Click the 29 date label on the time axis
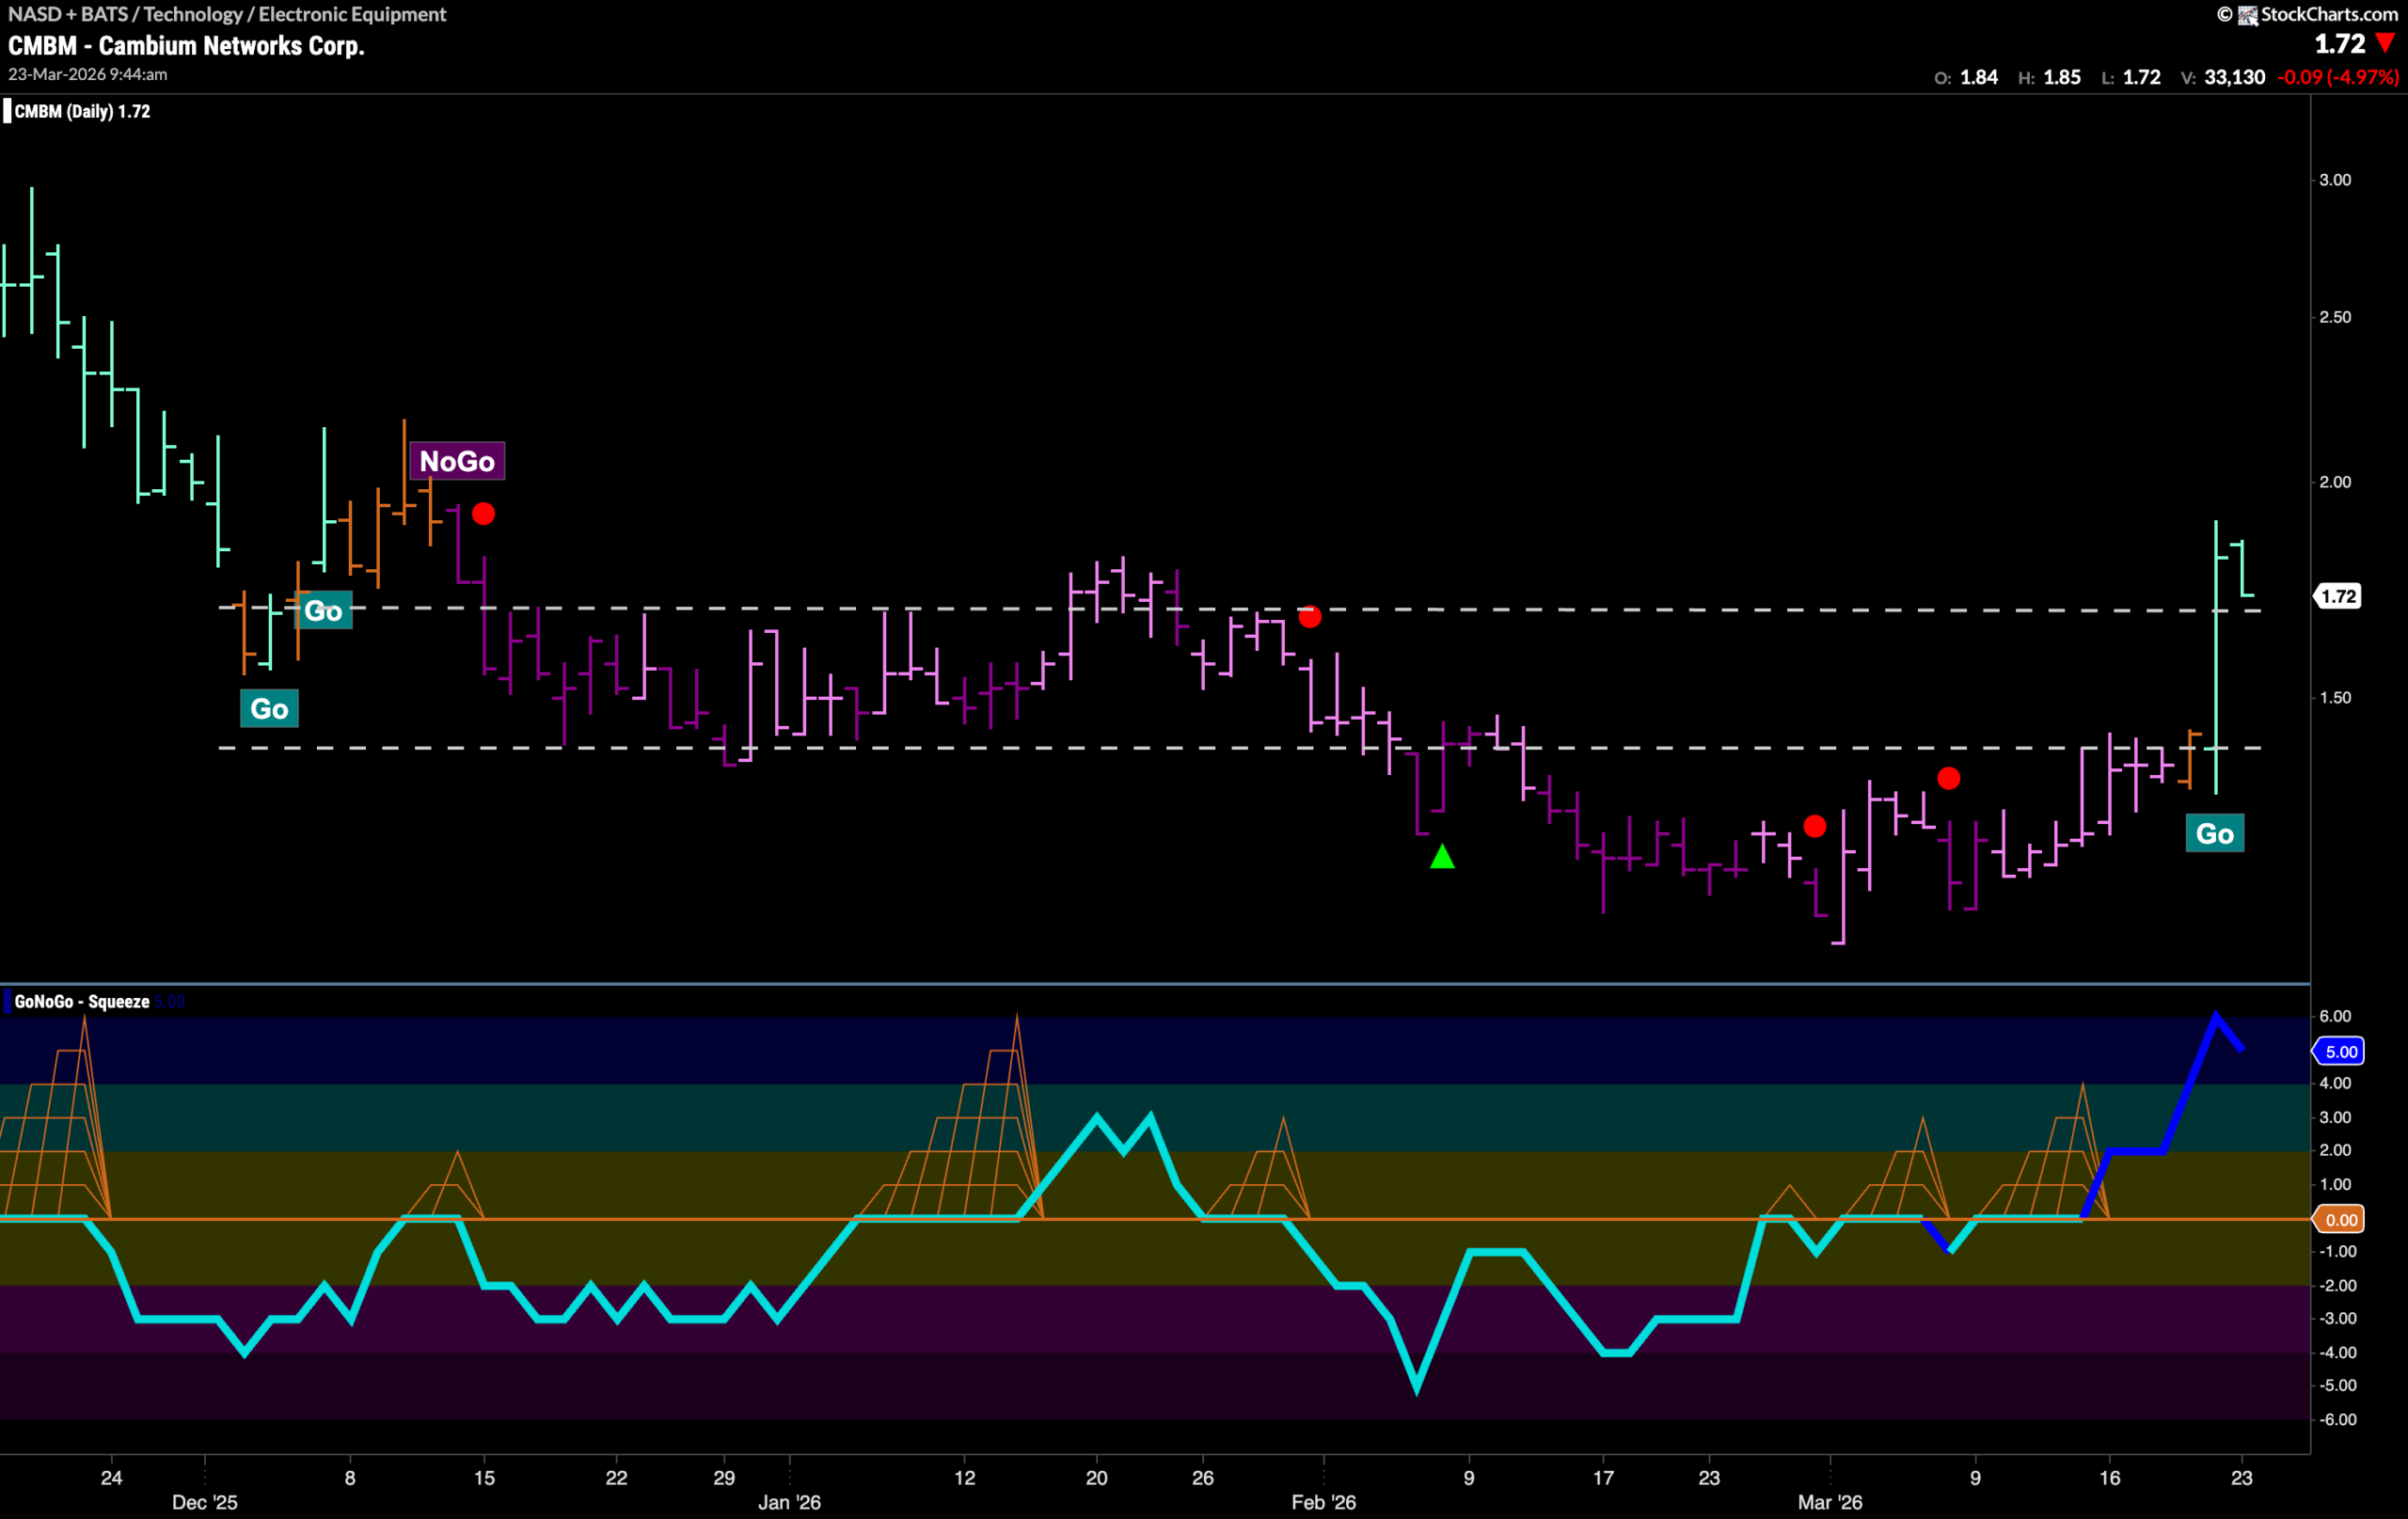This screenshot has height=1519, width=2408. 724,1477
